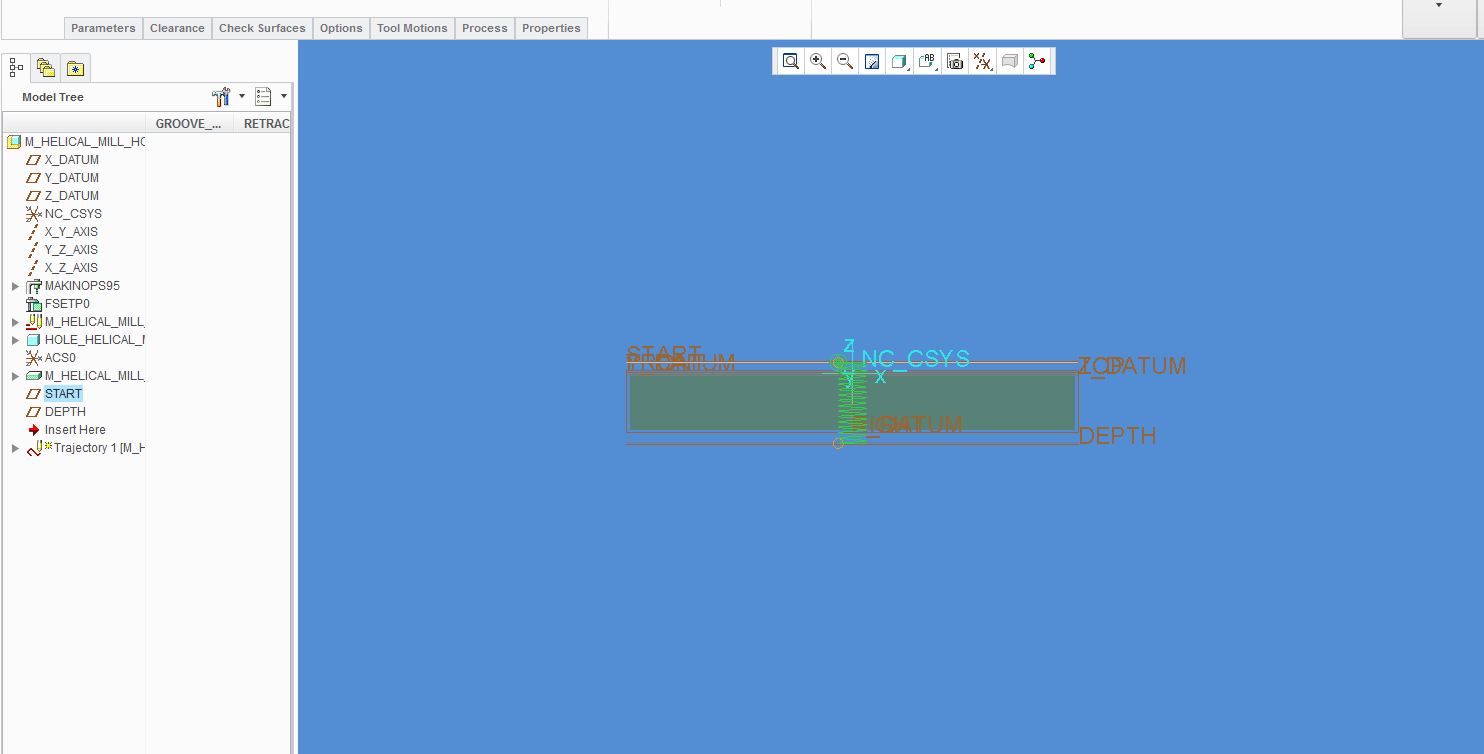The height and width of the screenshot is (754, 1484).
Task: Click the Repaint screen icon
Action: click(x=872, y=62)
